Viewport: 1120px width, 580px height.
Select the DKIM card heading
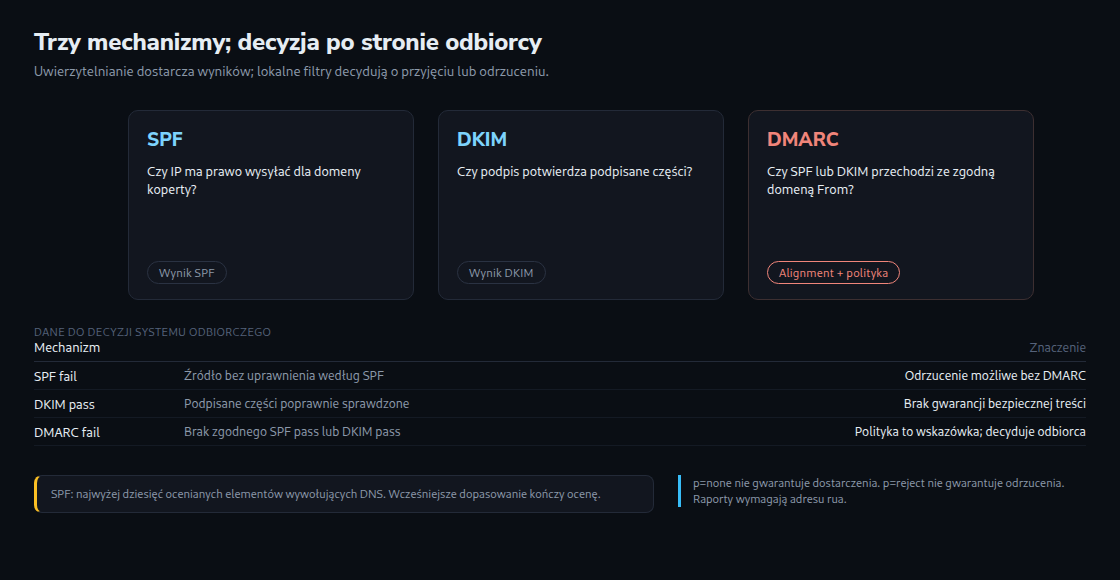[481, 139]
